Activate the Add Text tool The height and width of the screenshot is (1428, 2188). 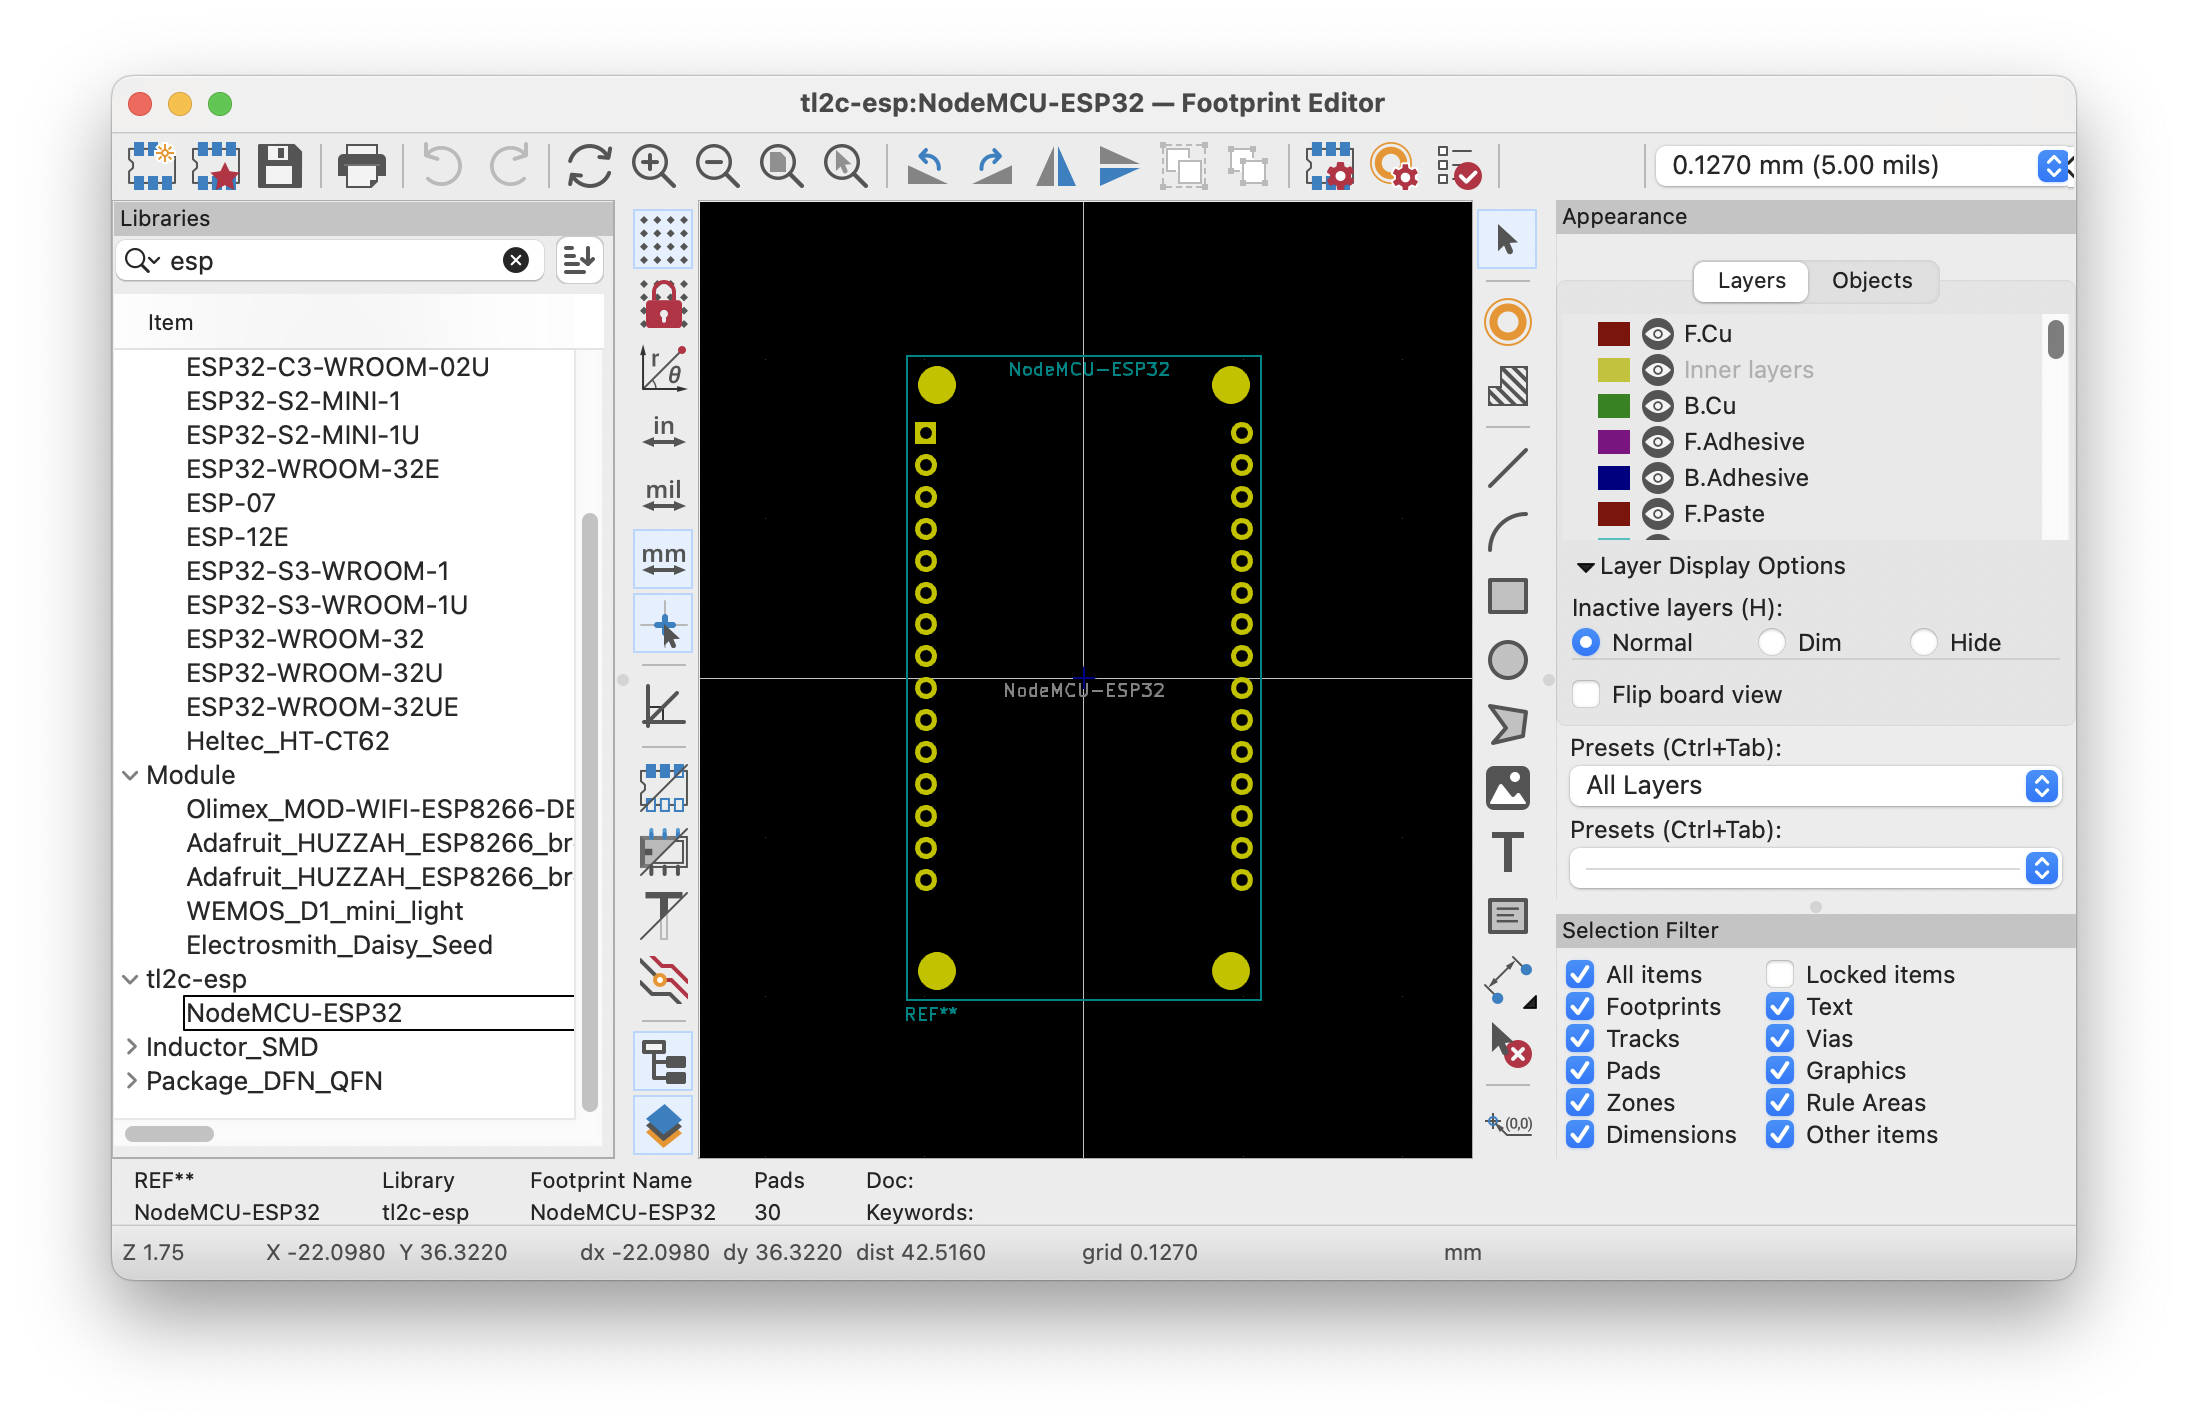(x=1507, y=852)
